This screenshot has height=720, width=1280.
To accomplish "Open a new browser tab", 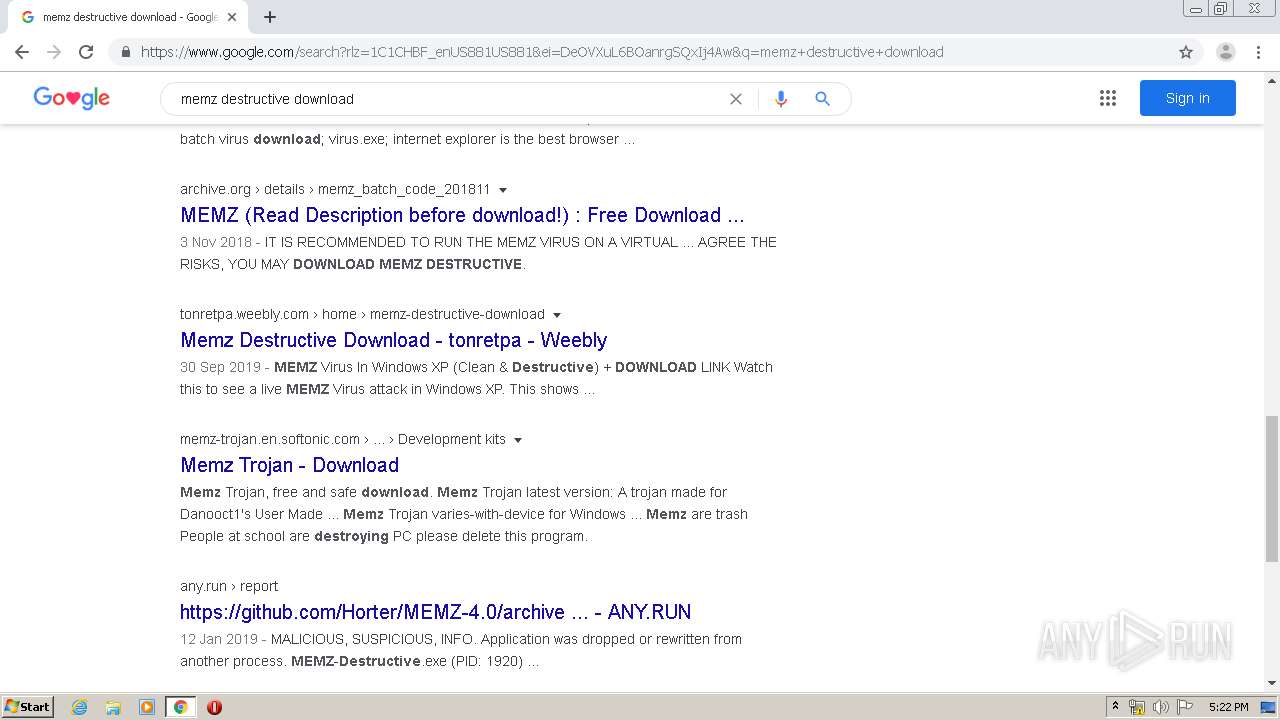I will pyautogui.click(x=270, y=17).
